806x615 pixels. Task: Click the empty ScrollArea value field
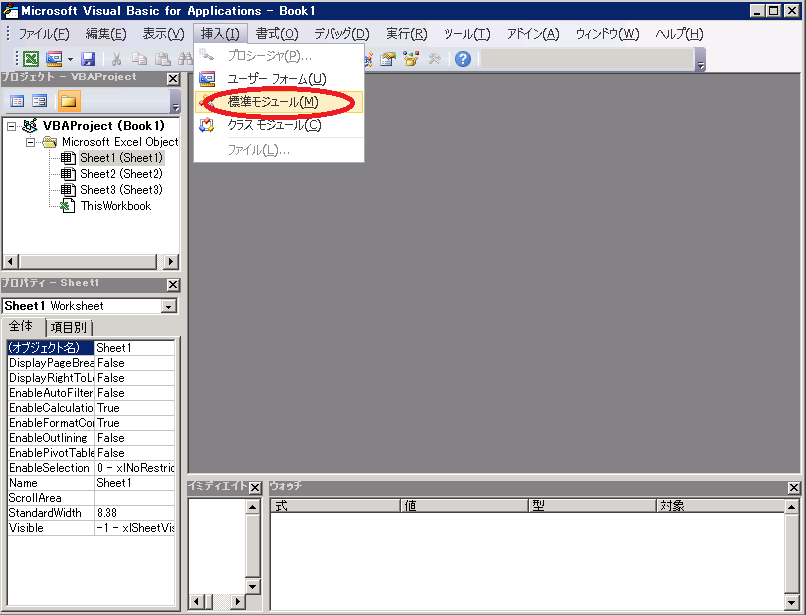coord(135,498)
